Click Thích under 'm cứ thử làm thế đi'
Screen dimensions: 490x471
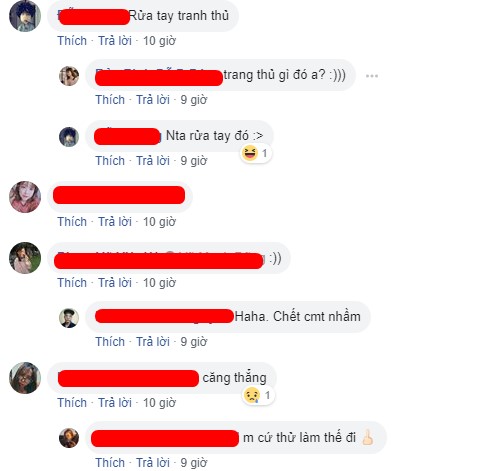[x=110, y=463]
